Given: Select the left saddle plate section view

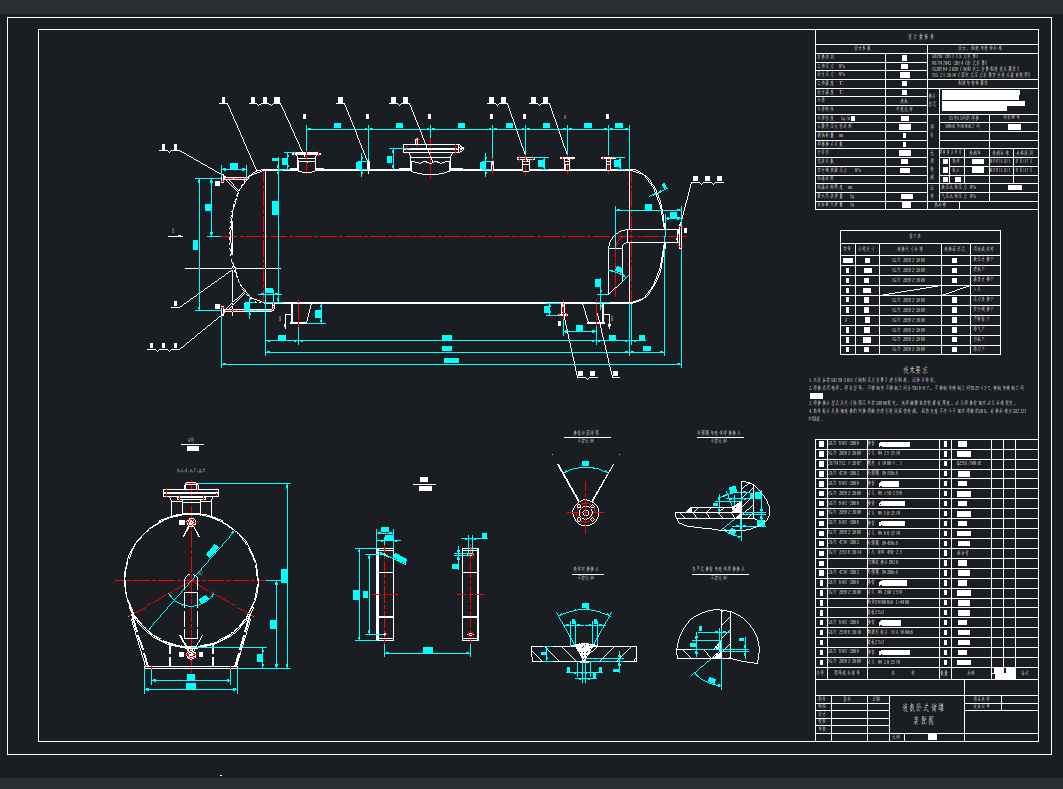Looking at the screenshot, I should [384, 593].
